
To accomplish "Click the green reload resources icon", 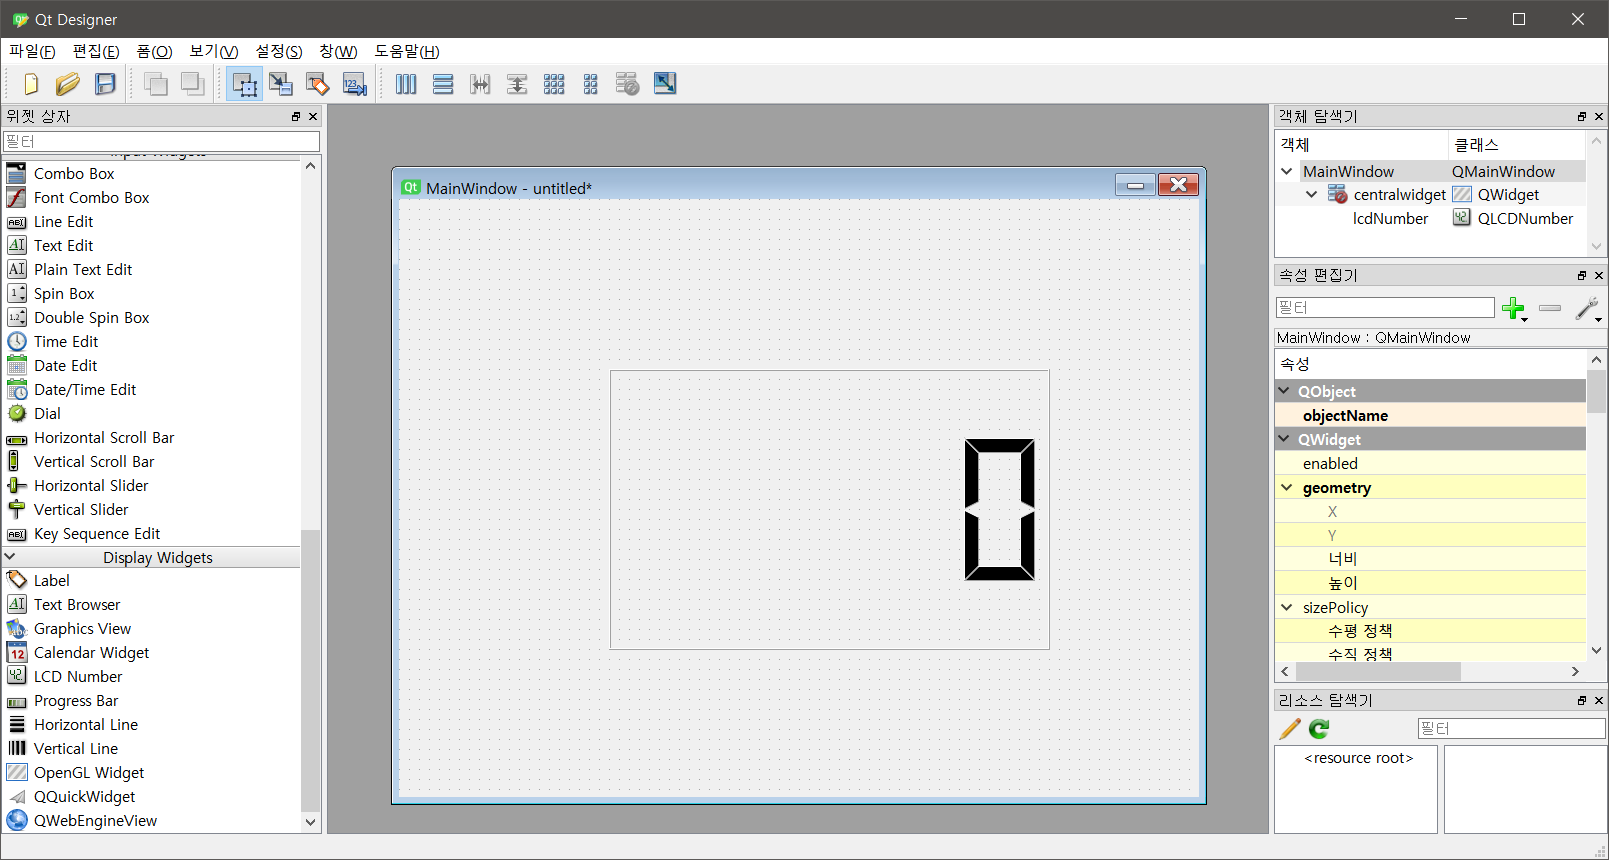I will 1319,729.
